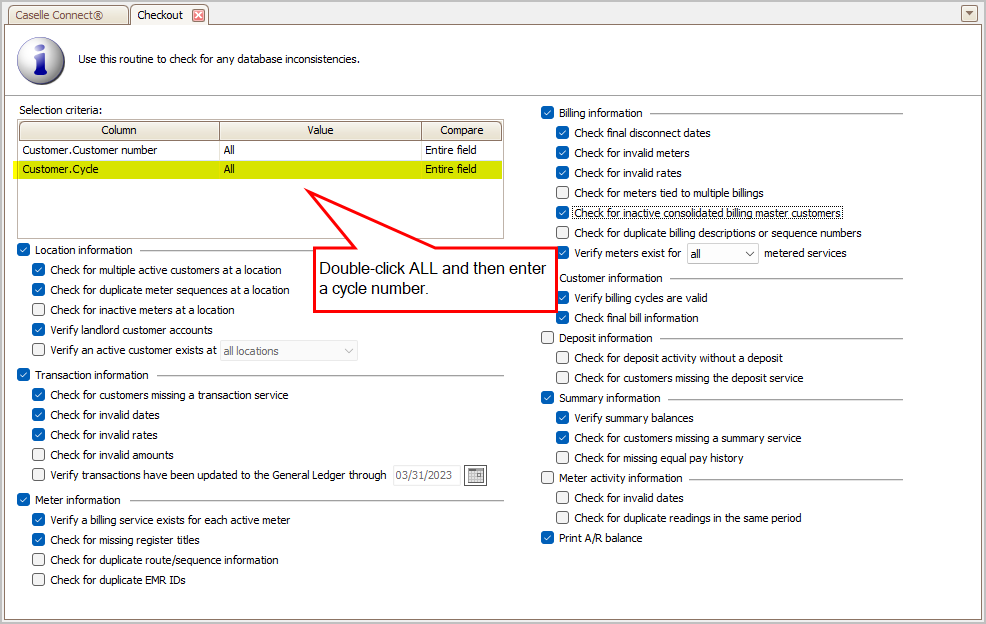Enable Check for meters tied to multiple billings
986x624 pixels.
pos(563,193)
